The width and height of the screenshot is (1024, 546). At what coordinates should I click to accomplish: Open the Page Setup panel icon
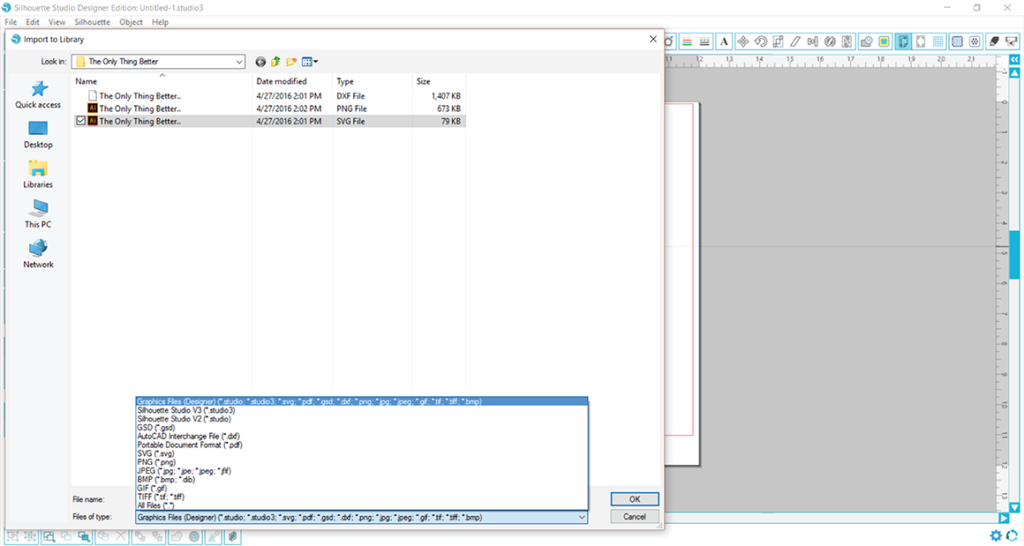903,42
